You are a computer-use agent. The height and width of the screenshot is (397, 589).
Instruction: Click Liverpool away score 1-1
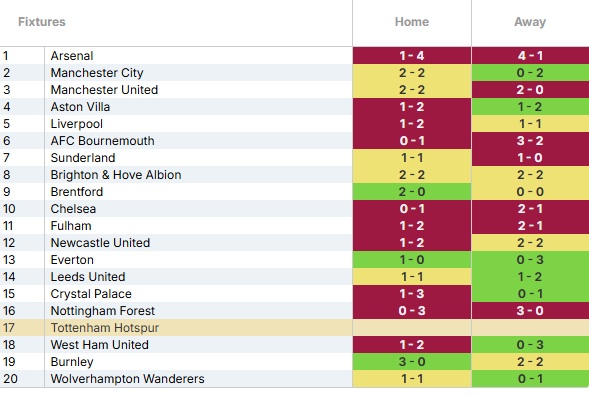pyautogui.click(x=530, y=124)
